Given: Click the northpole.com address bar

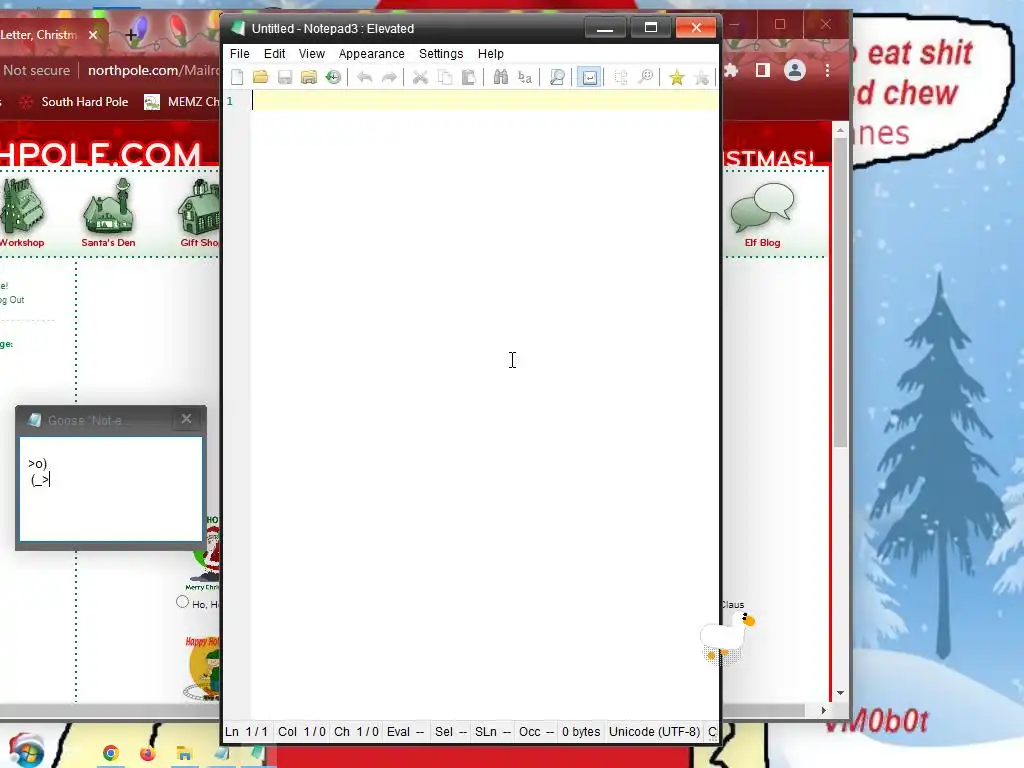Looking at the screenshot, I should pyautogui.click(x=153, y=70).
